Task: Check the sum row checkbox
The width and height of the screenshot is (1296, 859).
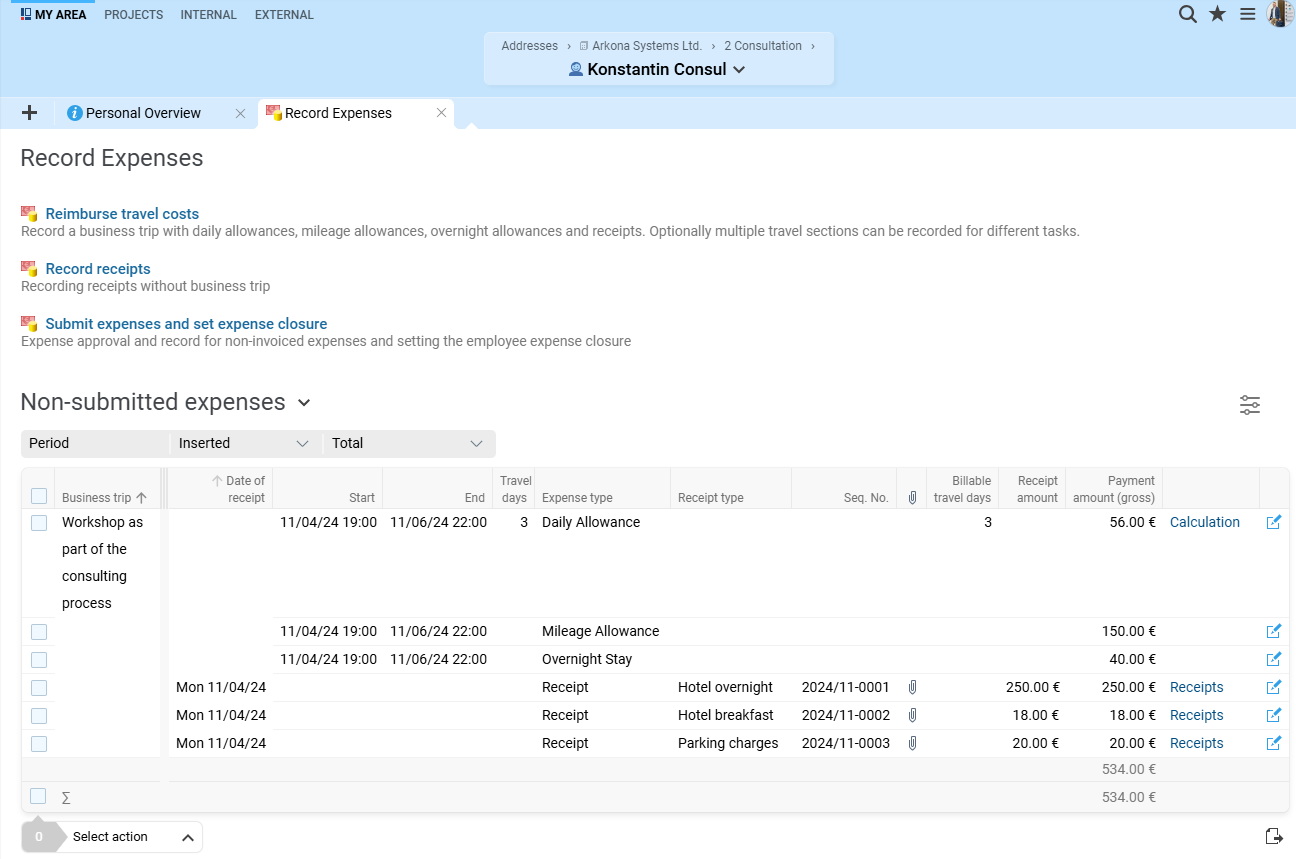Action: tap(38, 796)
